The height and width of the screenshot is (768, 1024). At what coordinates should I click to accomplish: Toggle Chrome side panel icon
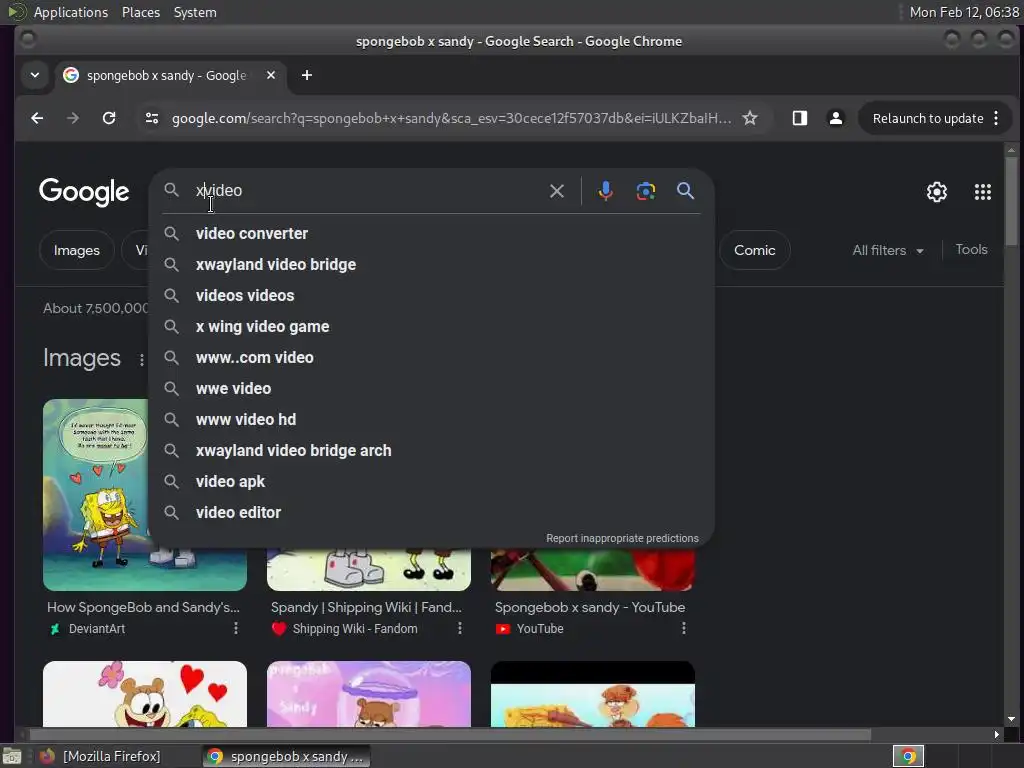[x=799, y=118]
